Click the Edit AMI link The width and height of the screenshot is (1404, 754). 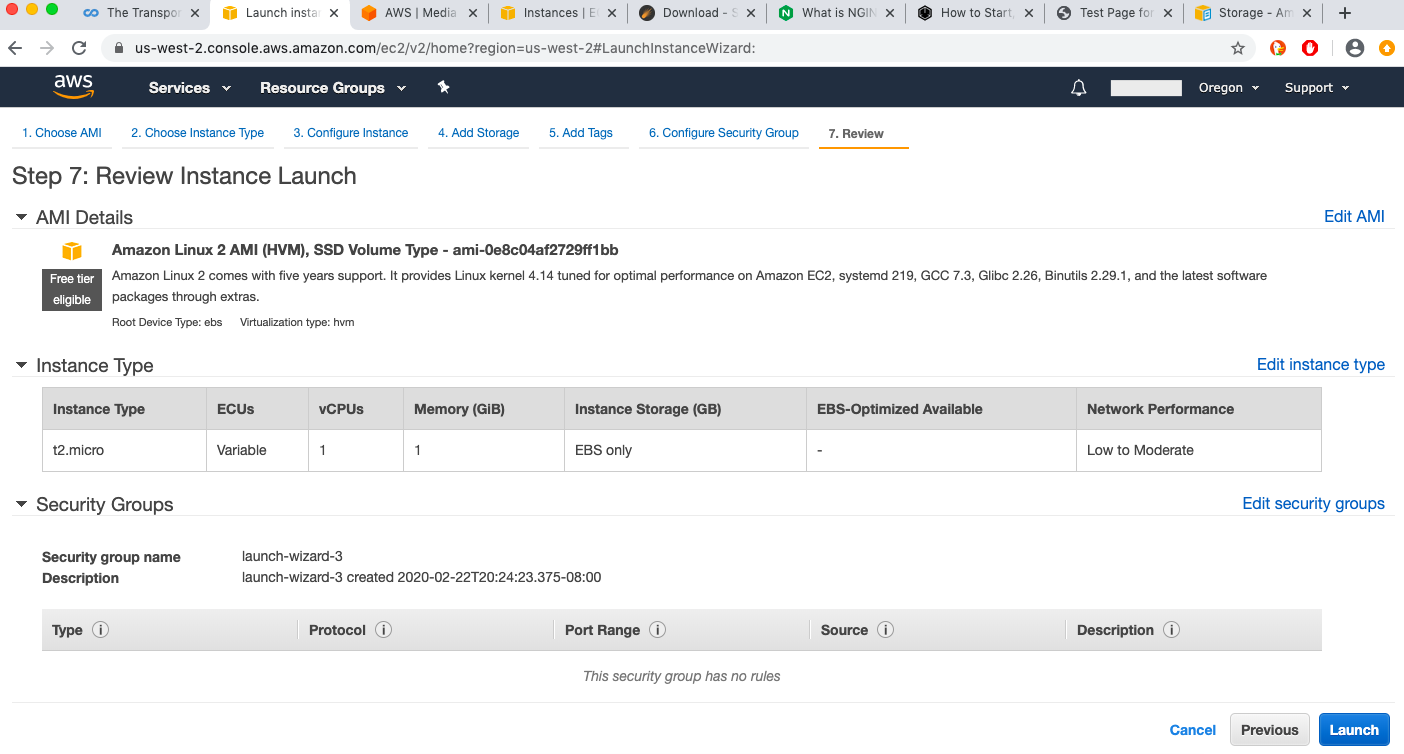click(x=1354, y=217)
